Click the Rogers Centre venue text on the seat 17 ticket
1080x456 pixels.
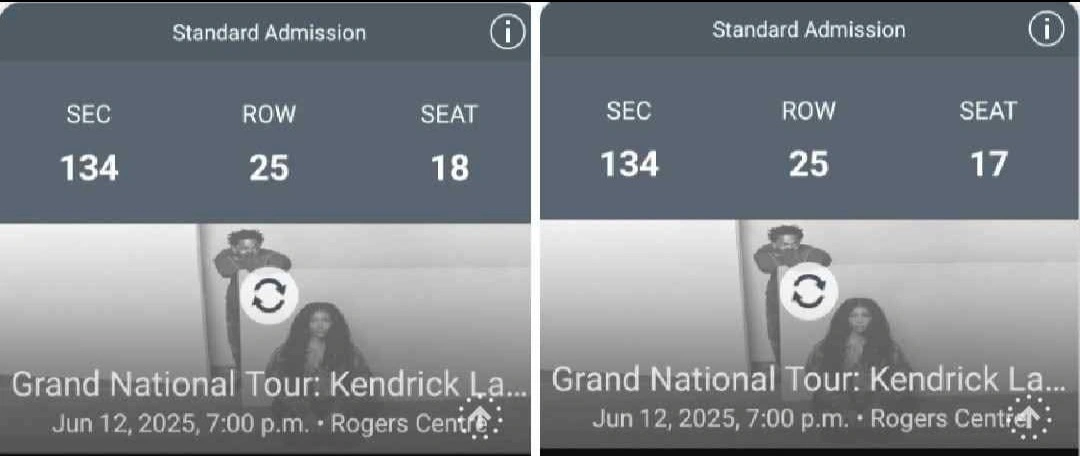click(946, 418)
